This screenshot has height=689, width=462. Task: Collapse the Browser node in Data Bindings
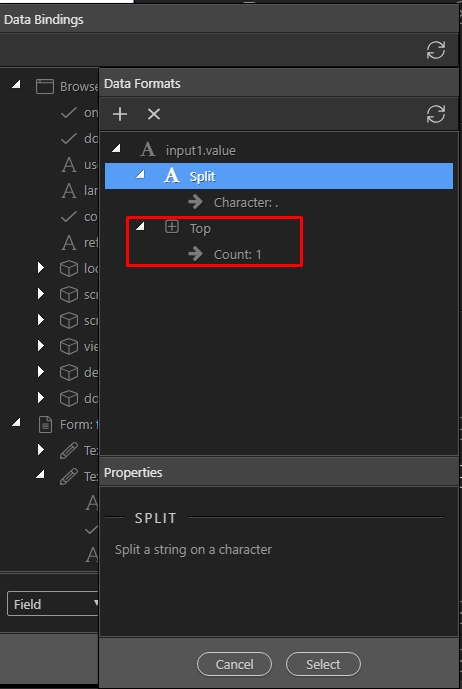click(16, 84)
